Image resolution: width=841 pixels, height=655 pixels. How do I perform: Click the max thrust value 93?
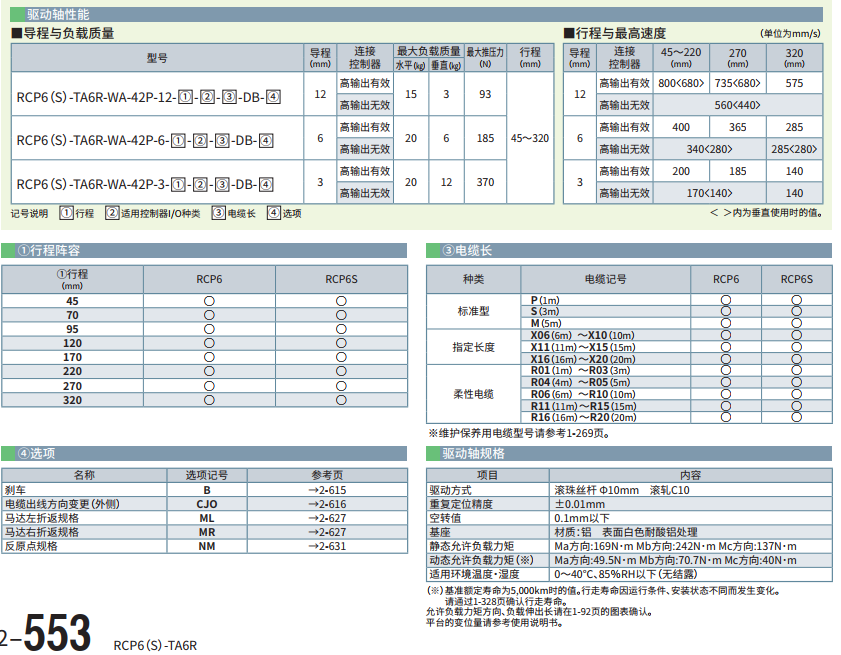485,94
